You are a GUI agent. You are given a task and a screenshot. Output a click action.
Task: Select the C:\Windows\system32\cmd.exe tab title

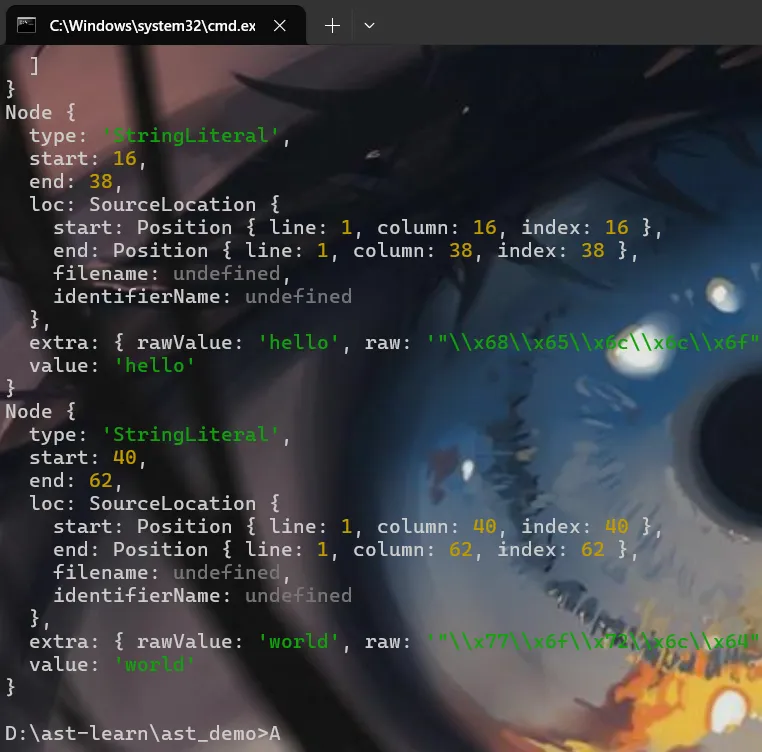click(149, 26)
